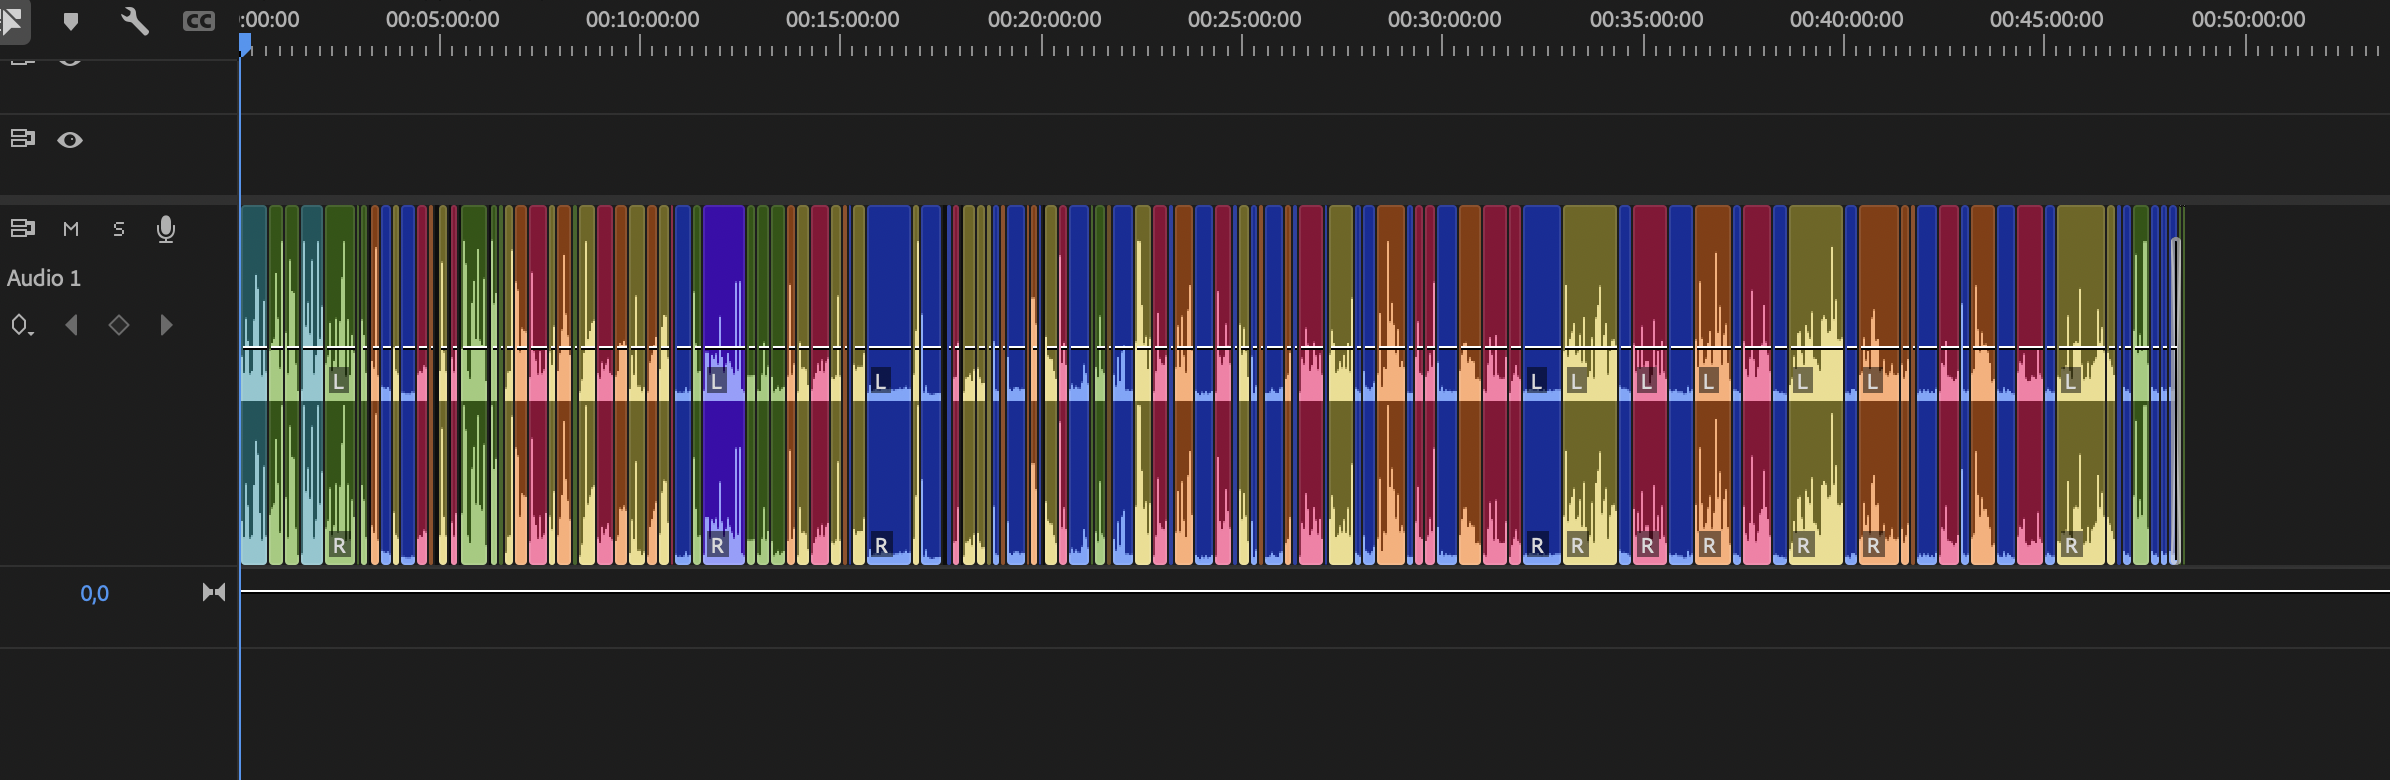Hide the video track with eye icon
Screen dimensions: 2390x780
pyautogui.click(x=70, y=140)
